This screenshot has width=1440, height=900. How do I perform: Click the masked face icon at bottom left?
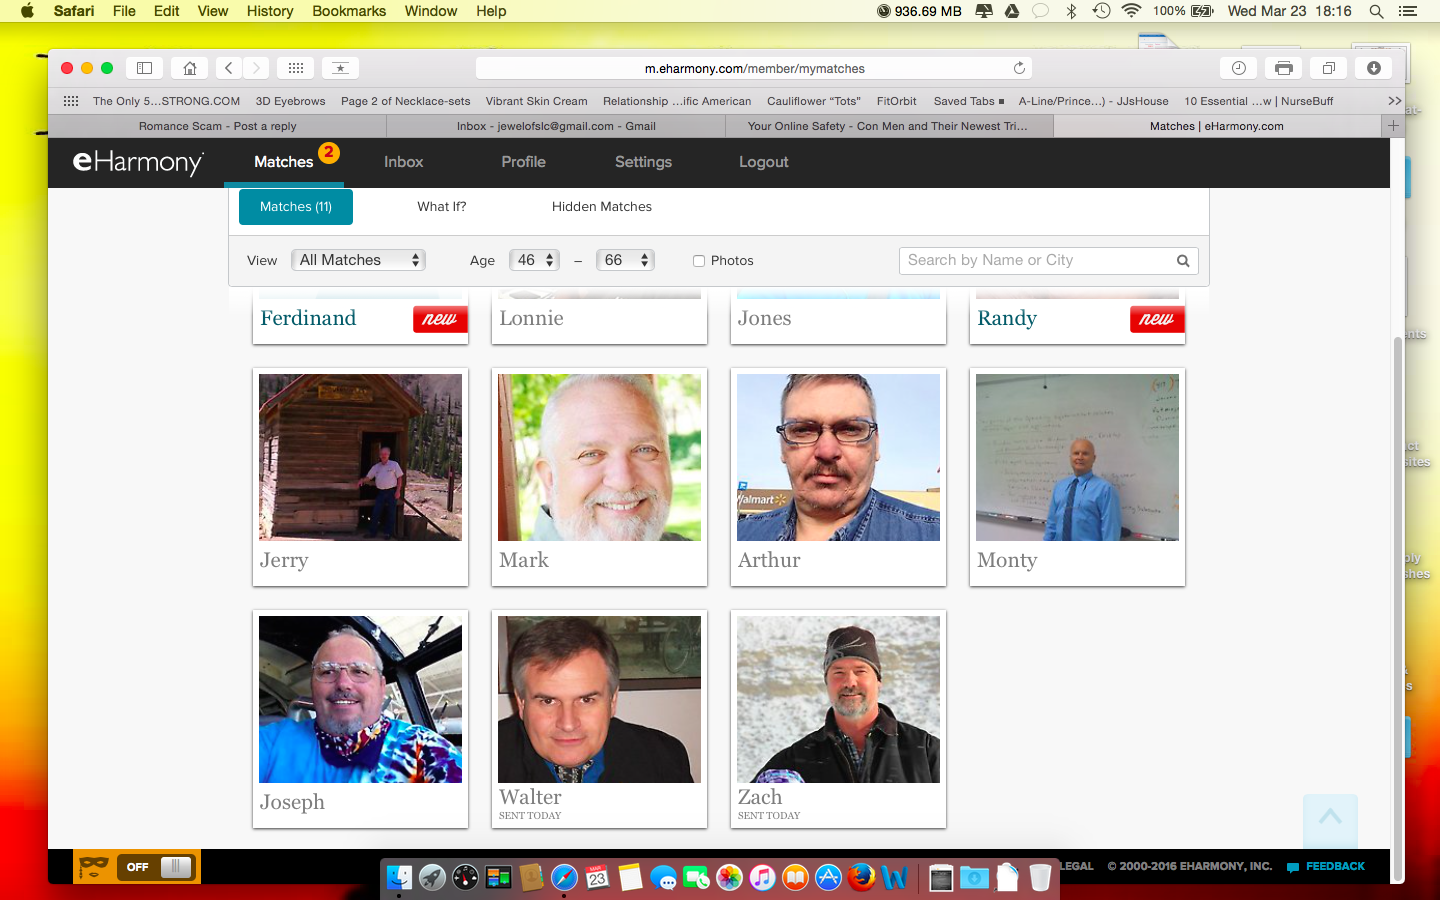94,867
